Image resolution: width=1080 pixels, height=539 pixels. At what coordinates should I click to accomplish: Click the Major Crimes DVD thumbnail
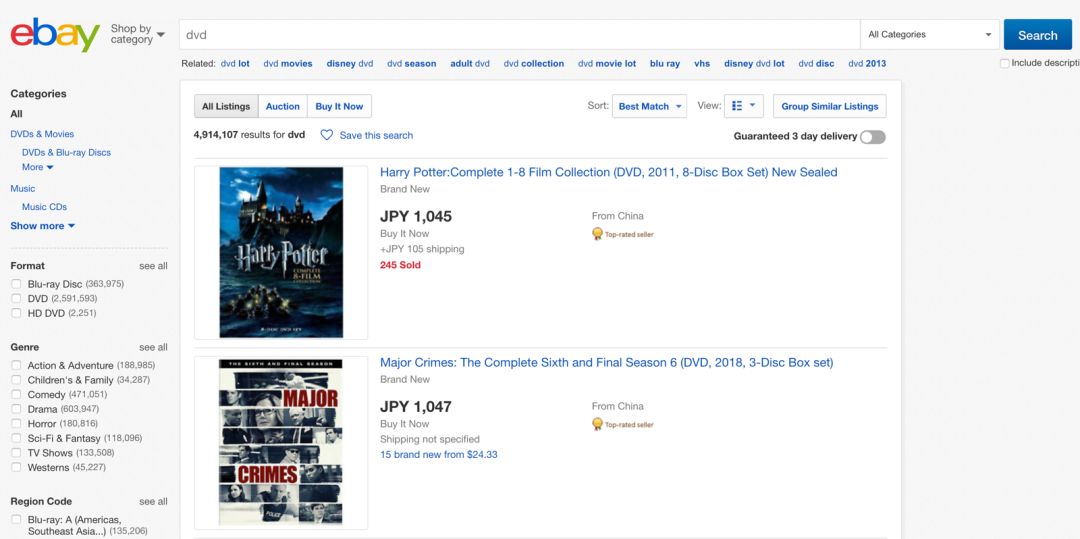click(x=281, y=443)
